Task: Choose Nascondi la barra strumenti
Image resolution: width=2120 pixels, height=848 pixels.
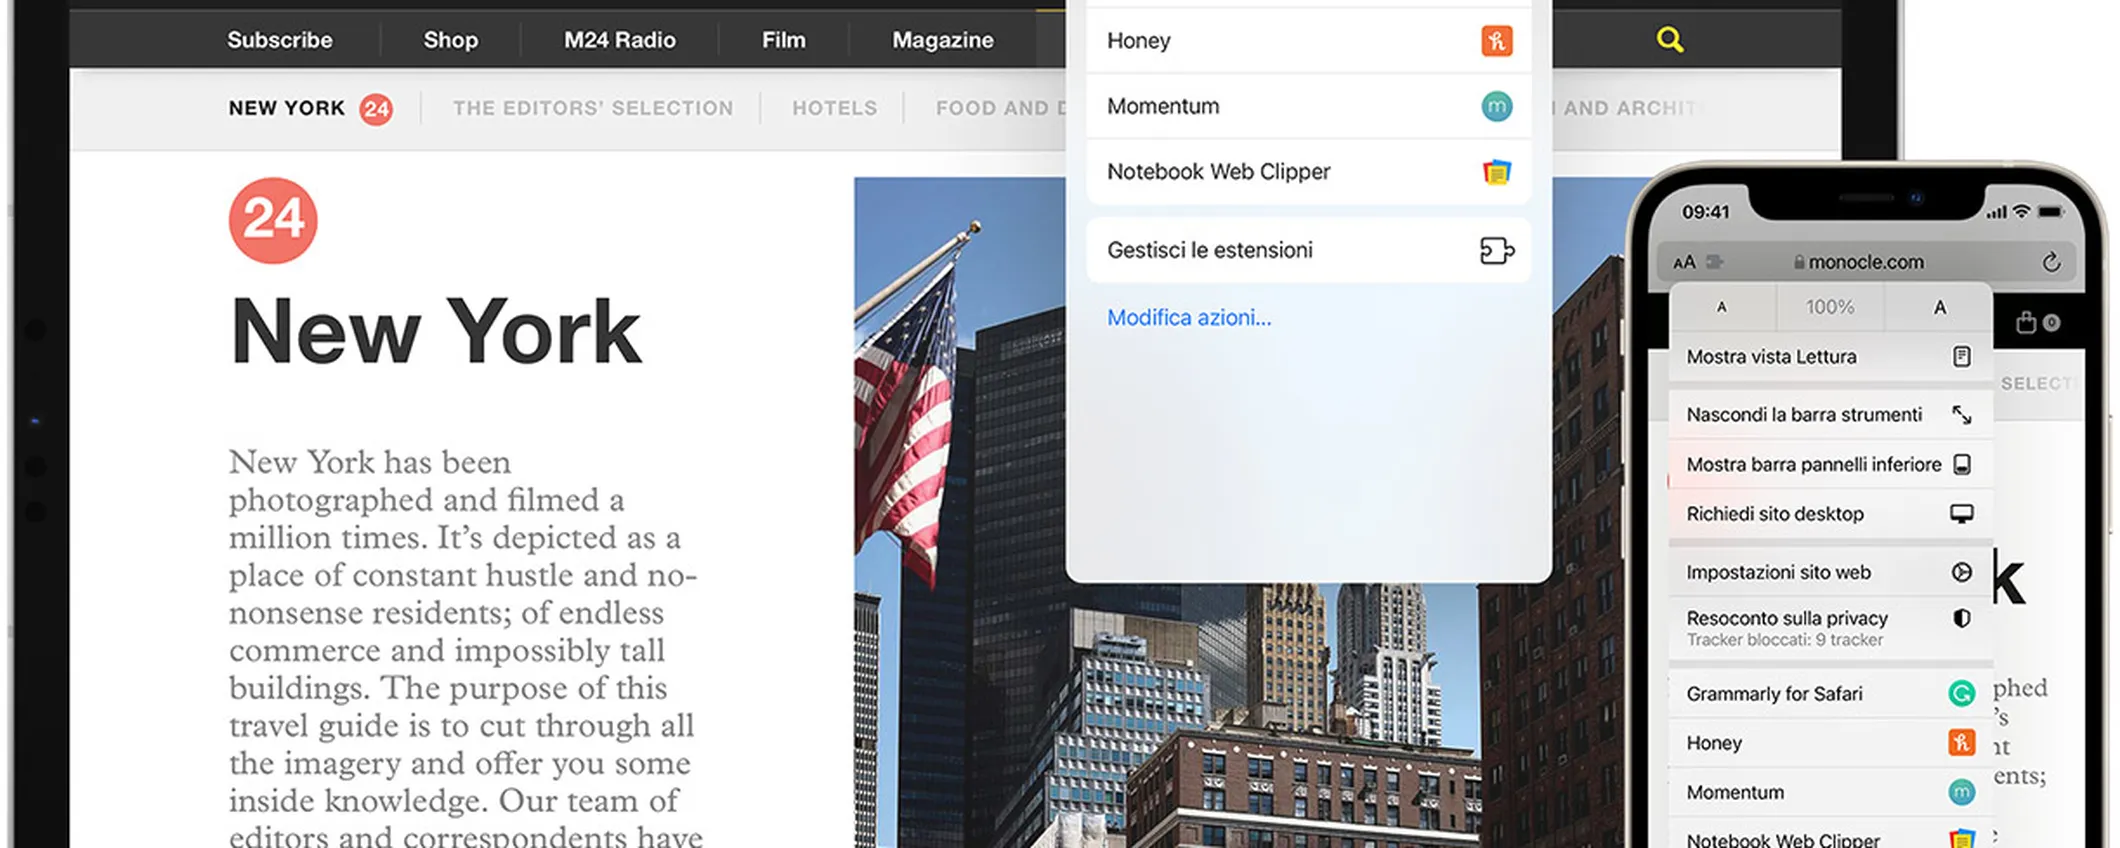Action: tap(1831, 414)
